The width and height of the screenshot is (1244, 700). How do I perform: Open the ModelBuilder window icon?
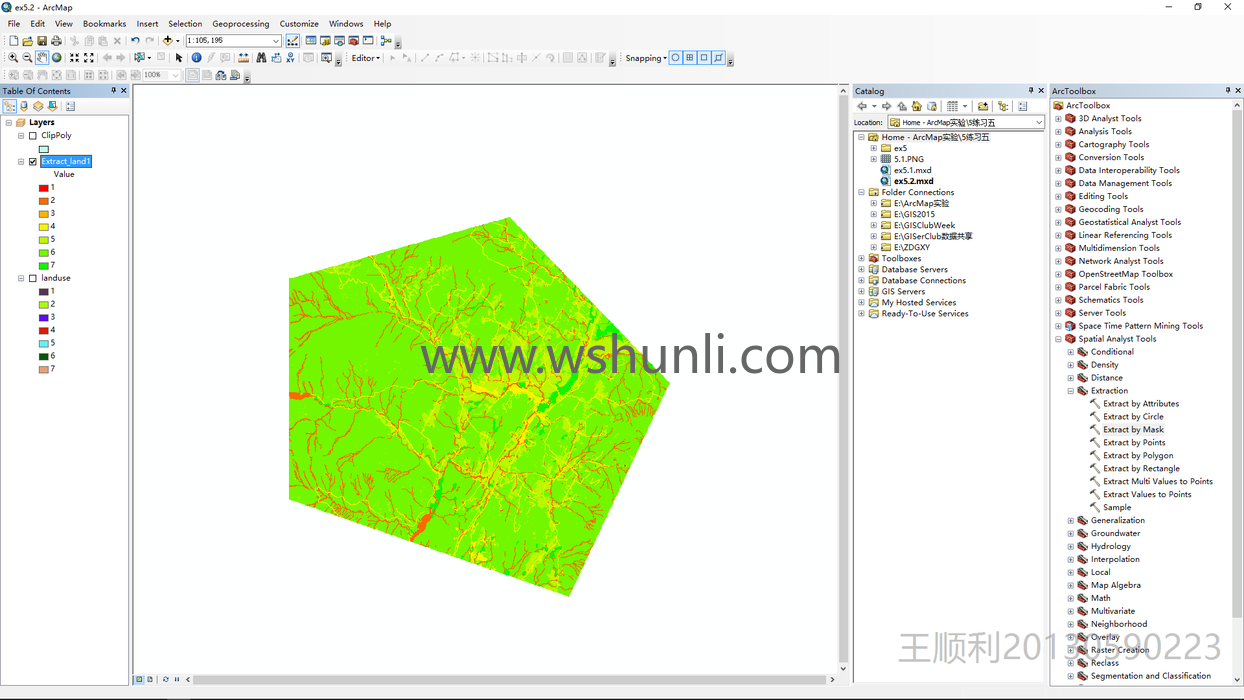[386, 41]
